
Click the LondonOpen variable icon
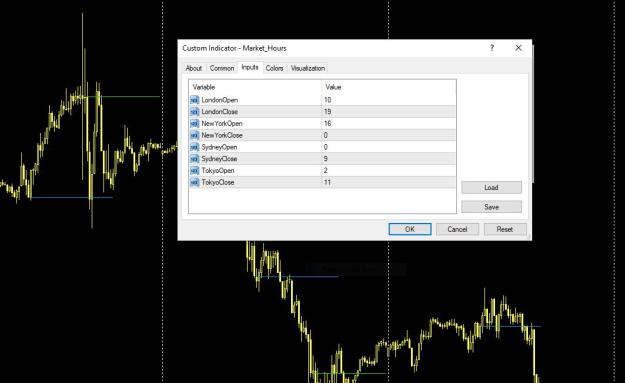point(195,100)
